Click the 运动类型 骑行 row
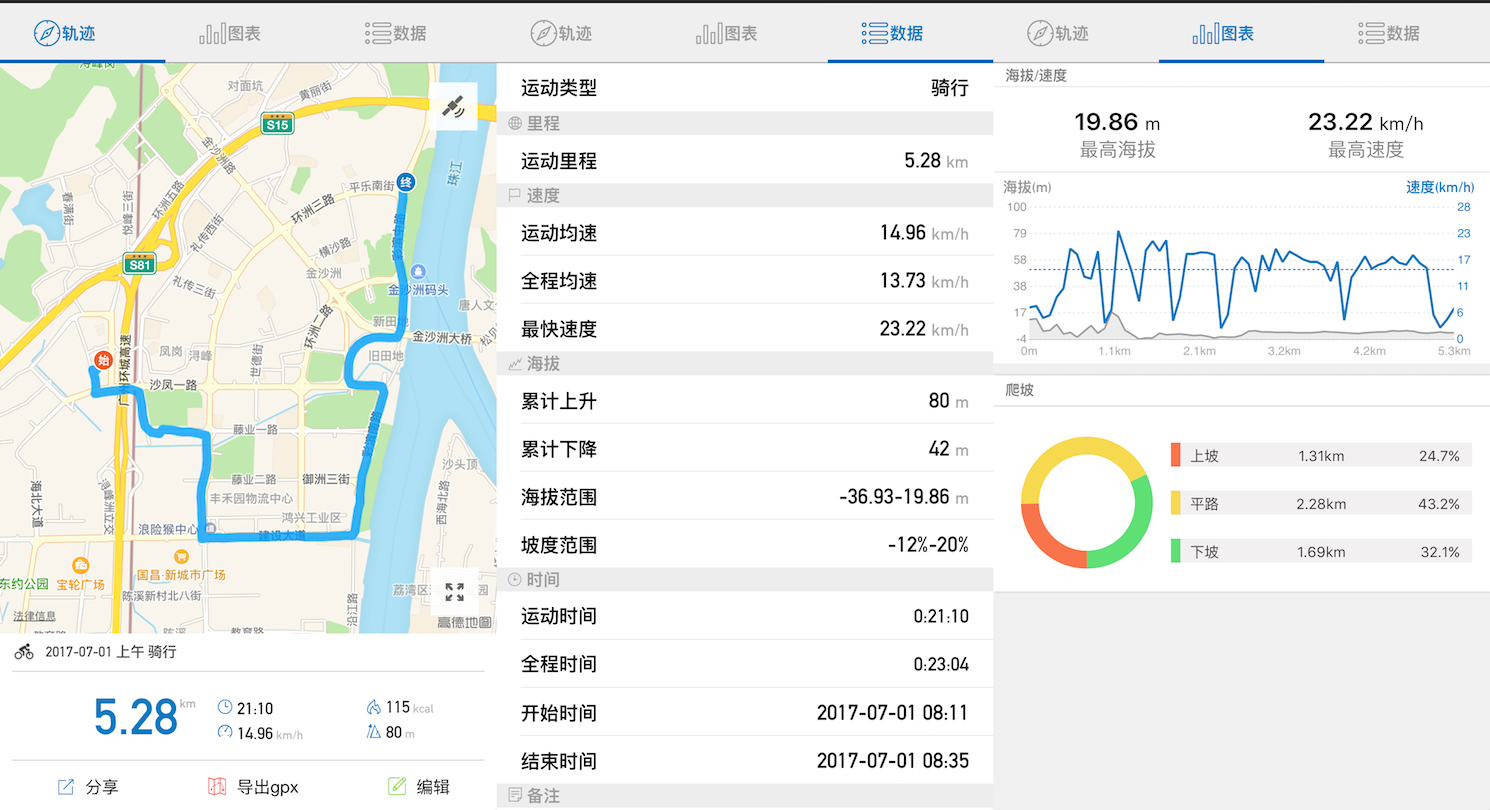 click(x=745, y=88)
